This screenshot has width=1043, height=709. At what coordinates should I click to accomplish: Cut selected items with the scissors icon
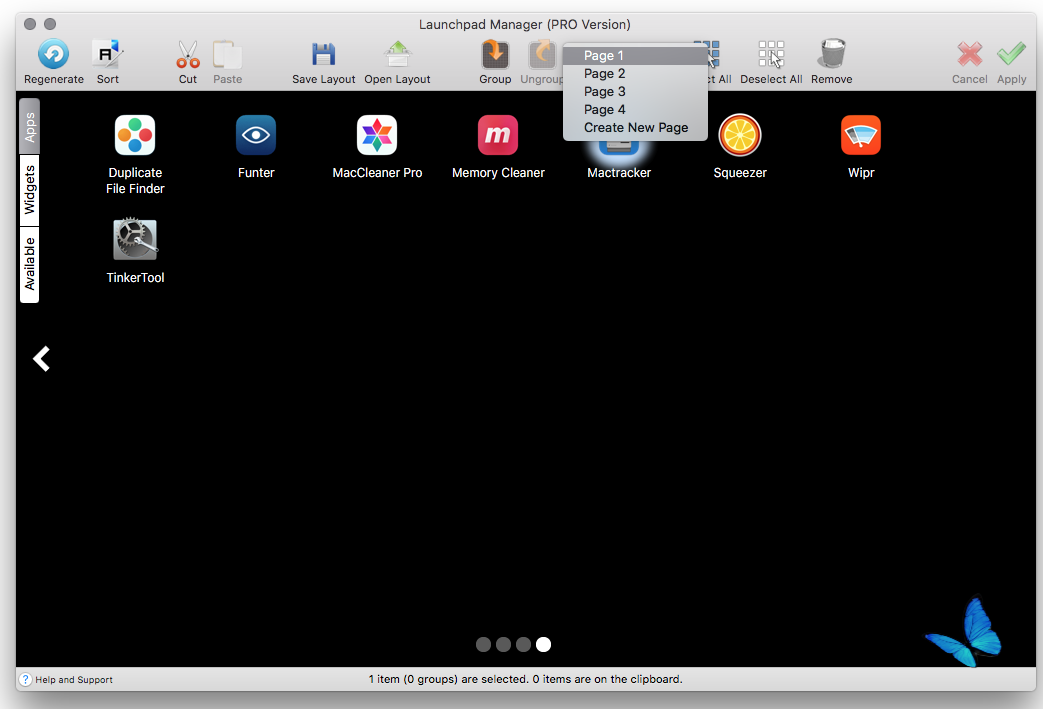click(x=188, y=55)
